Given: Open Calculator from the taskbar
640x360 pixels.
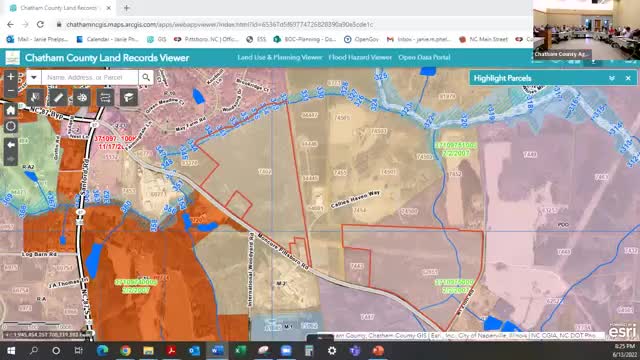Looking at the screenshot, I should [x=309, y=351].
